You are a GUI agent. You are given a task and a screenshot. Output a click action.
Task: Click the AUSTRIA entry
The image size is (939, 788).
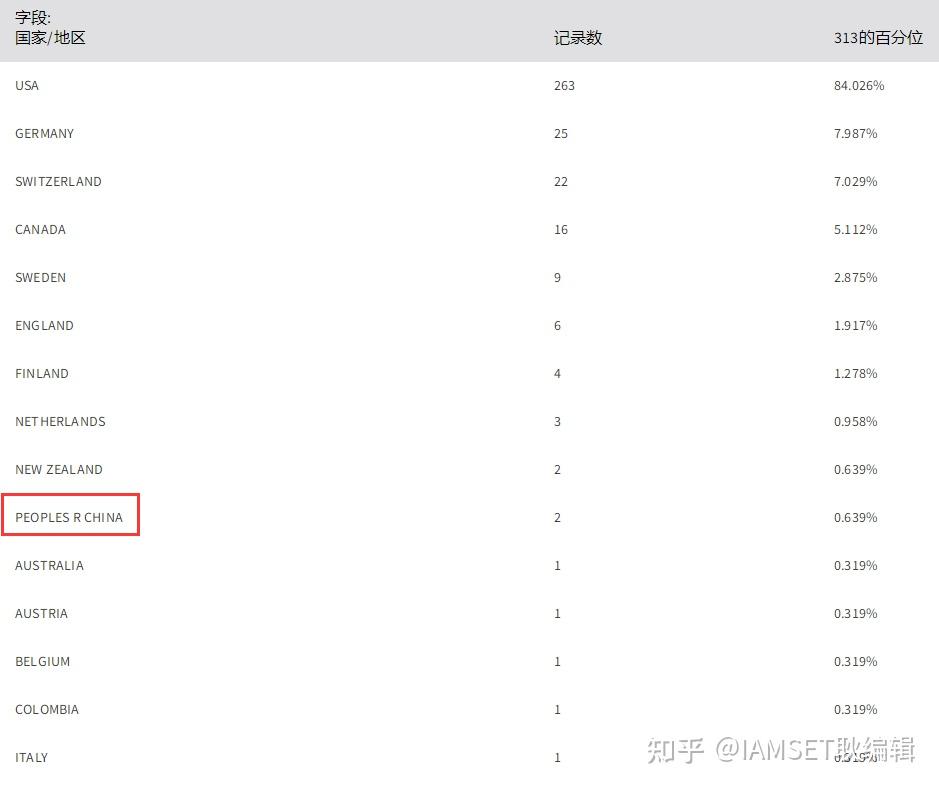click(41, 614)
